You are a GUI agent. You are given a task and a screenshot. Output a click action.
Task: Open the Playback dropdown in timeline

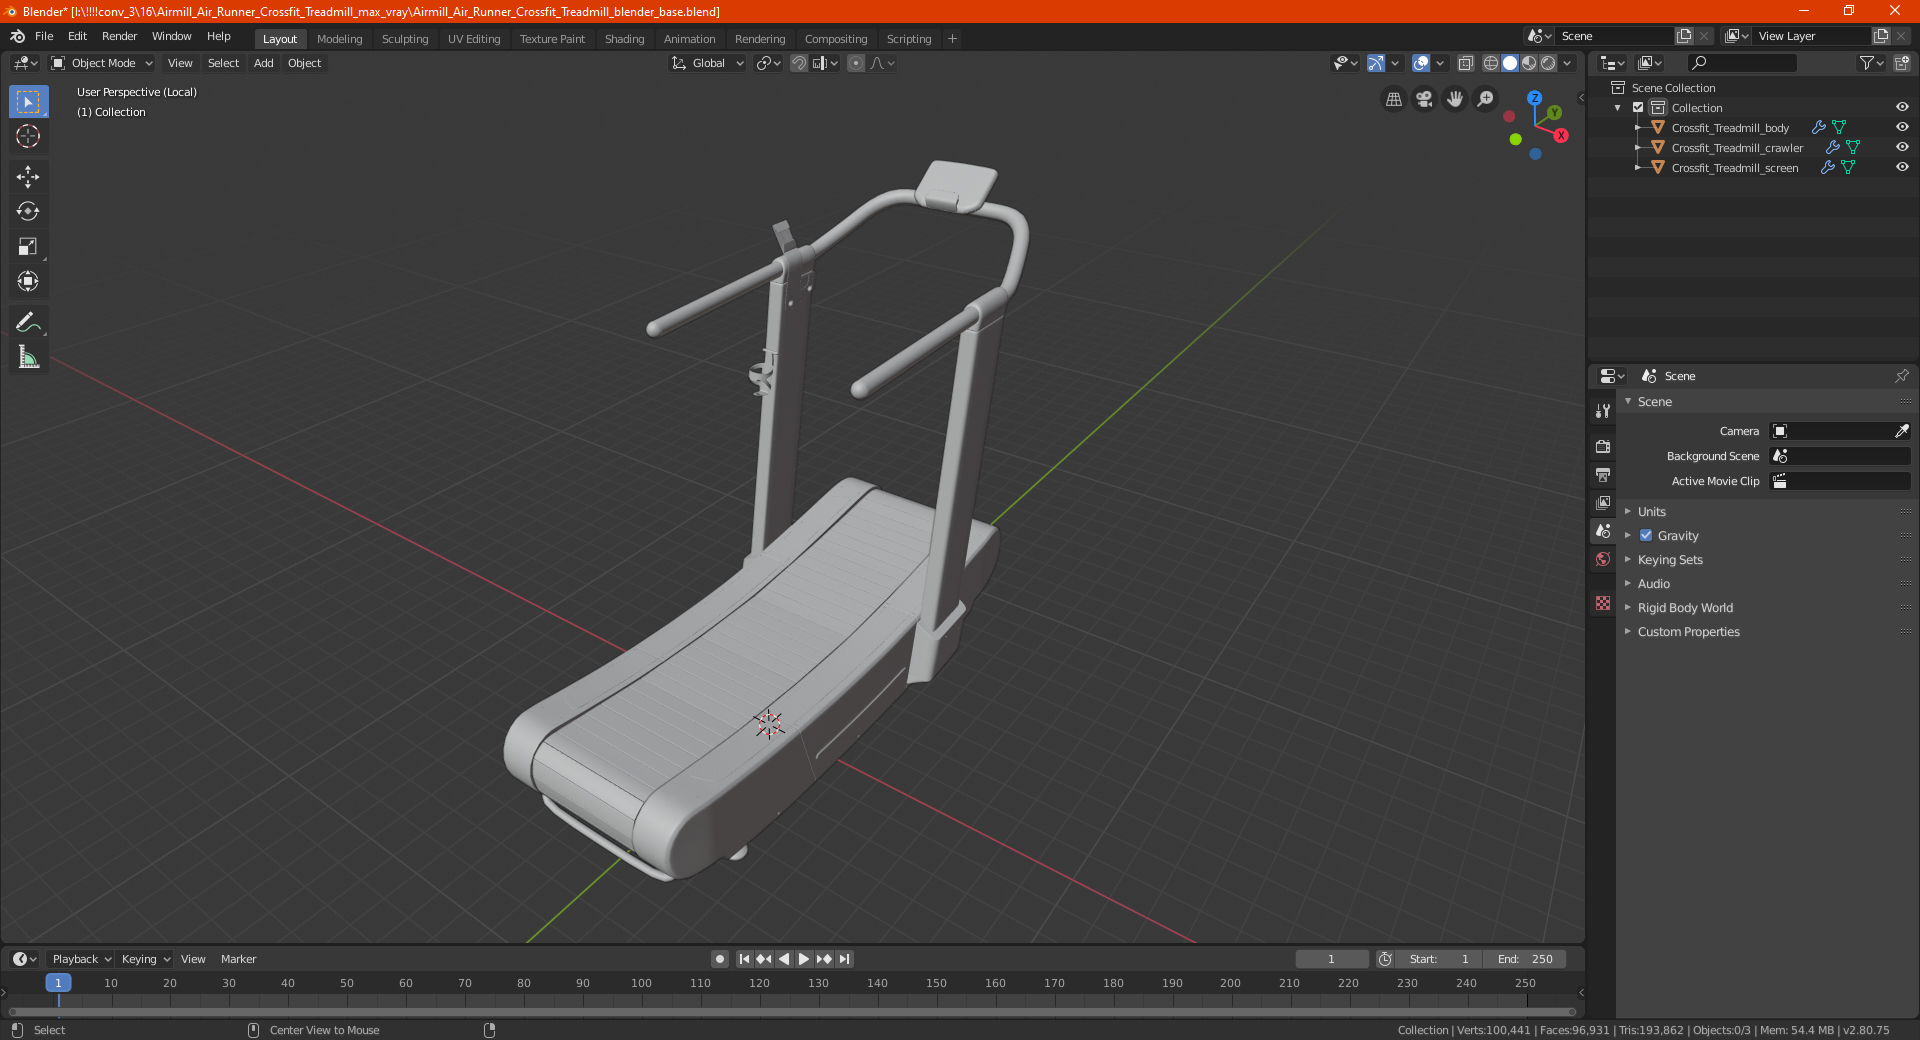coord(80,959)
